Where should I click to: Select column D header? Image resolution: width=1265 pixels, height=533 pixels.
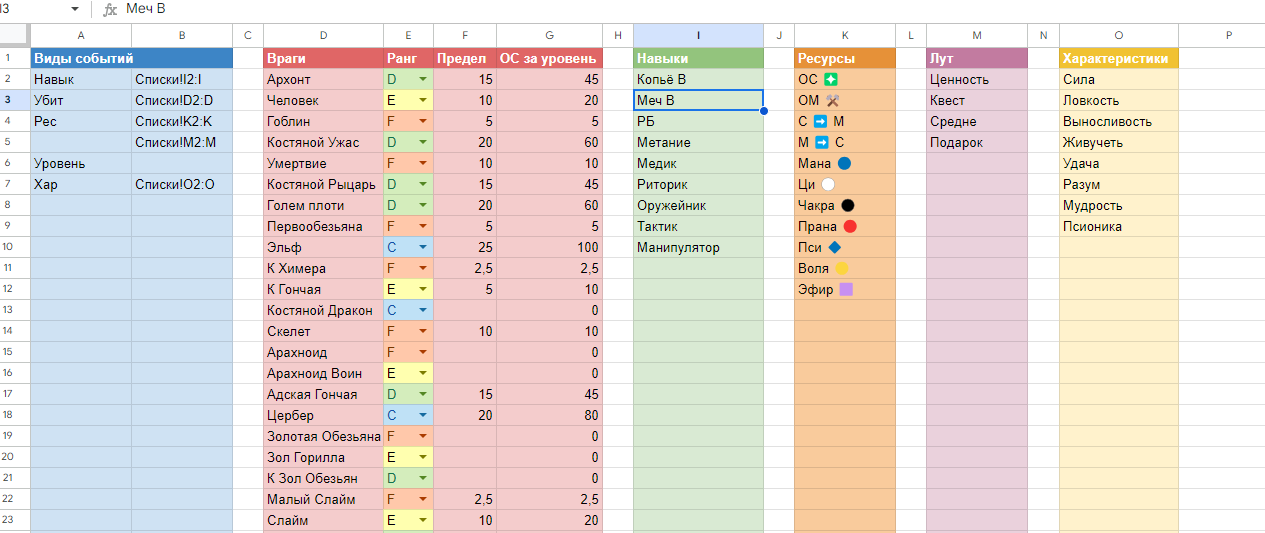click(x=323, y=36)
